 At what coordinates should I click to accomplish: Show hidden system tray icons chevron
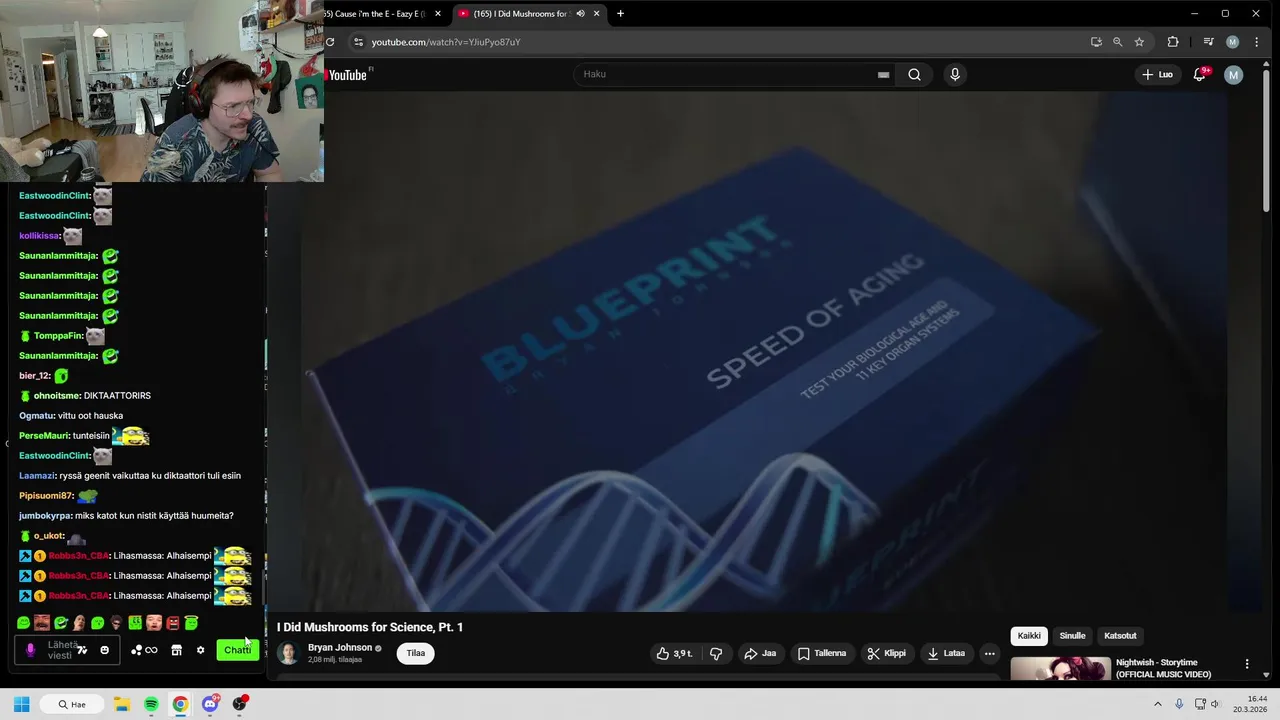point(1158,704)
